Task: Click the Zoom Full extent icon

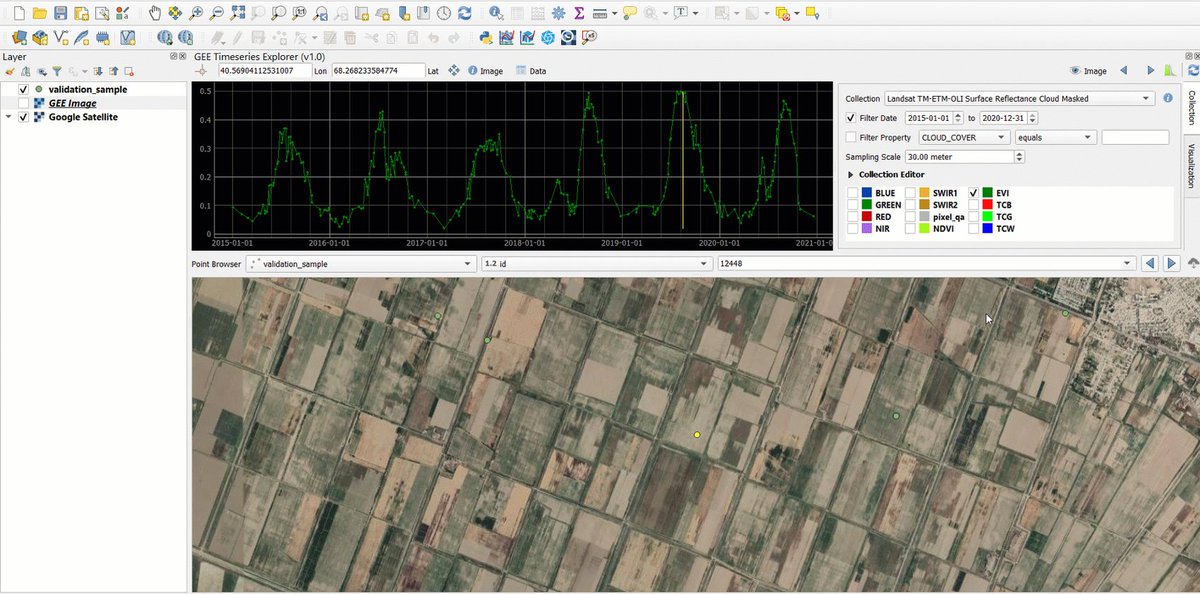Action: tap(237, 13)
